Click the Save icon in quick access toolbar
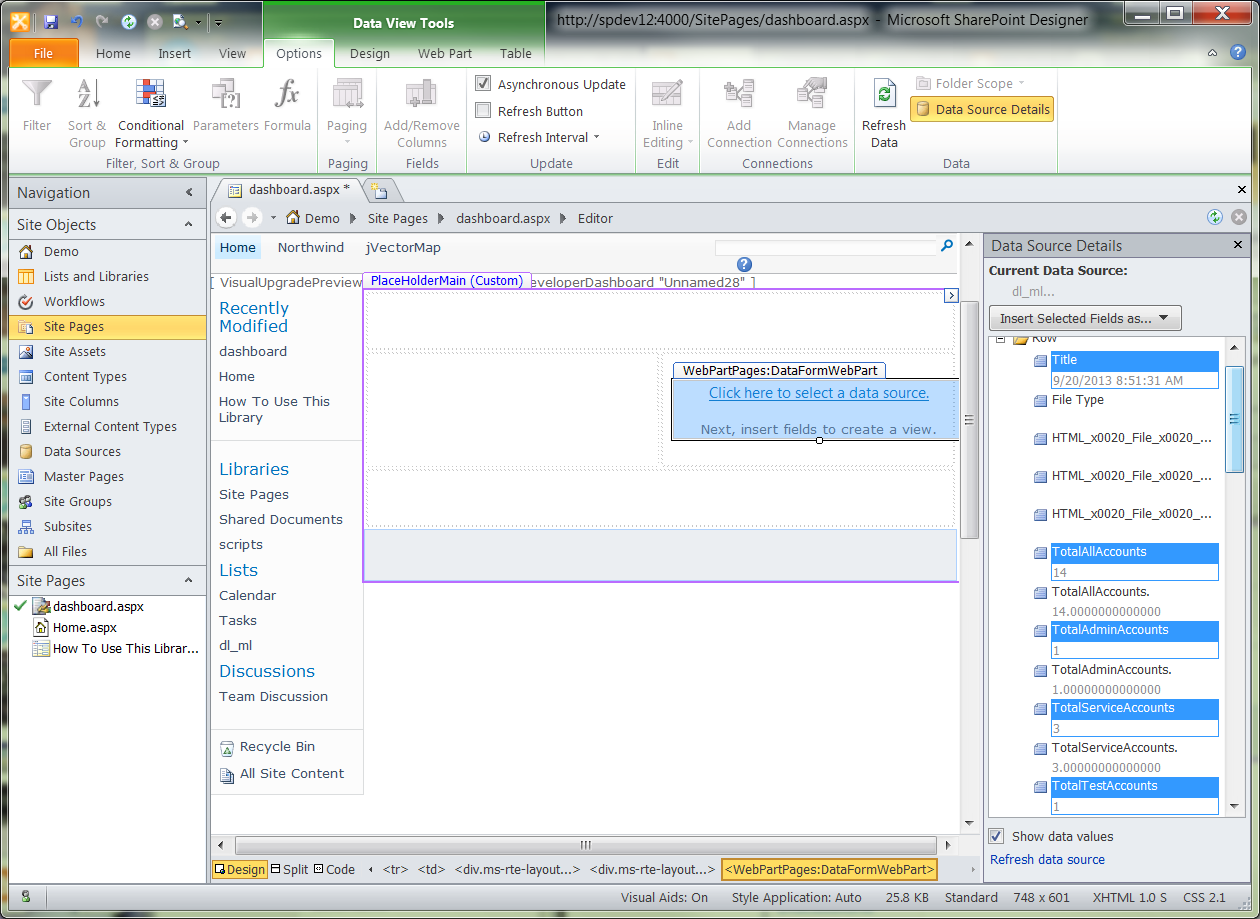Viewport: 1260px width, 919px height. [50, 21]
